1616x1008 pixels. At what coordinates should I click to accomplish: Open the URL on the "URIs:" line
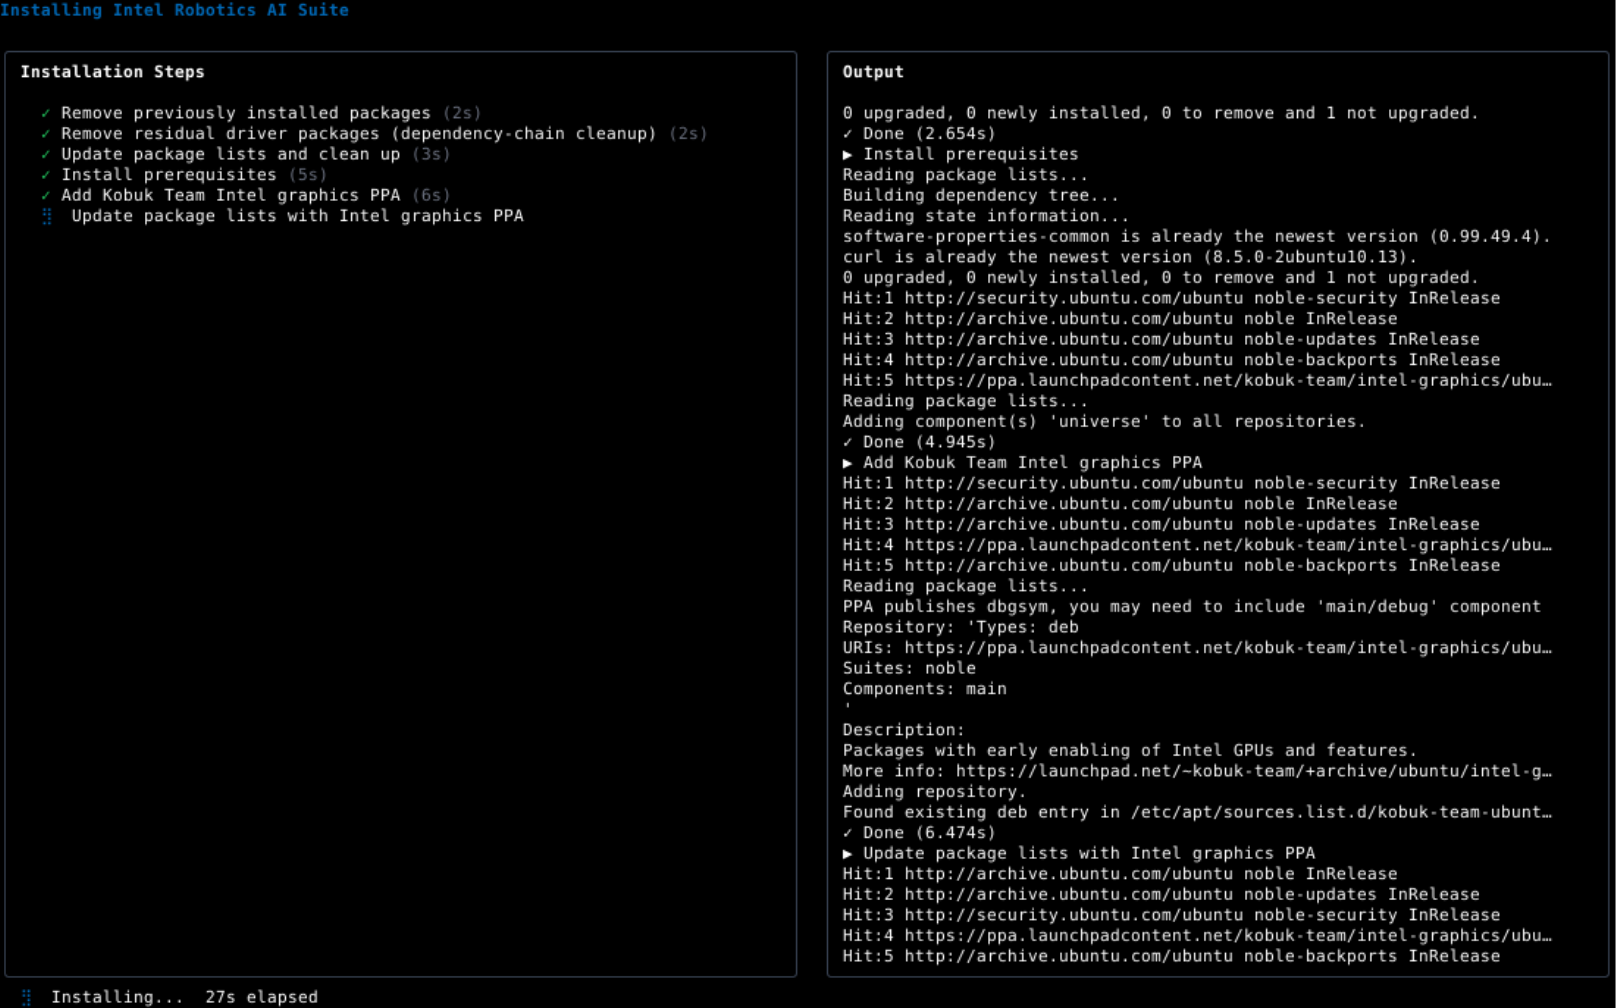pyautogui.click(x=1228, y=648)
